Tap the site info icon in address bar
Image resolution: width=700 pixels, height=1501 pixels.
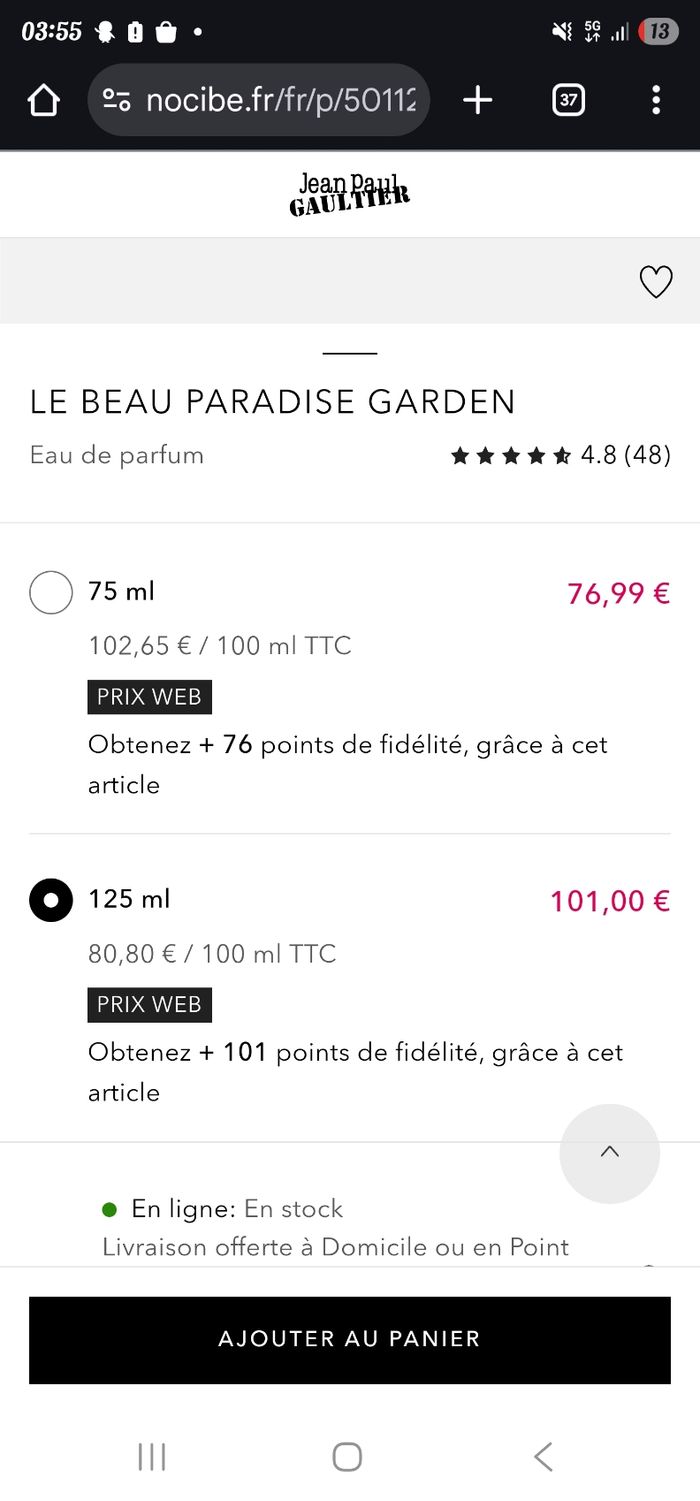117,100
